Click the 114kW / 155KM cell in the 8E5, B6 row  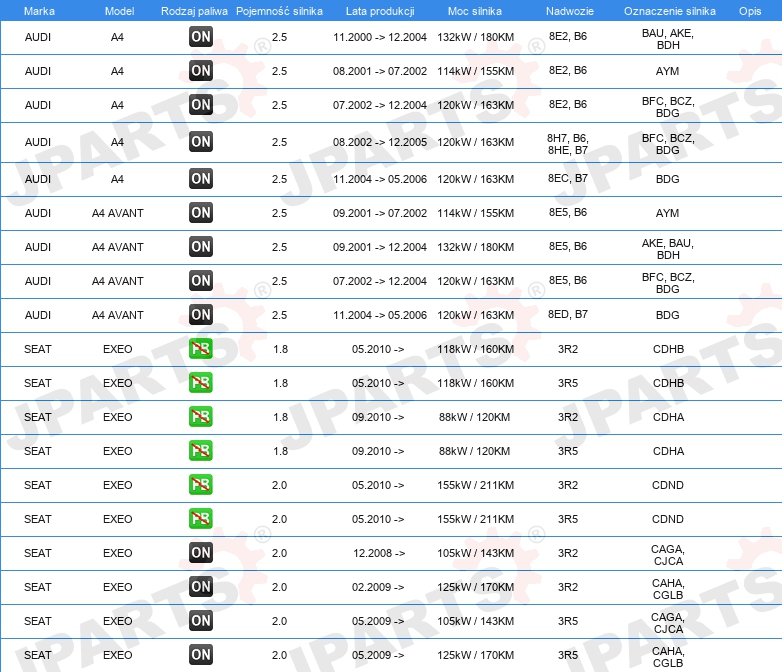[x=475, y=213]
